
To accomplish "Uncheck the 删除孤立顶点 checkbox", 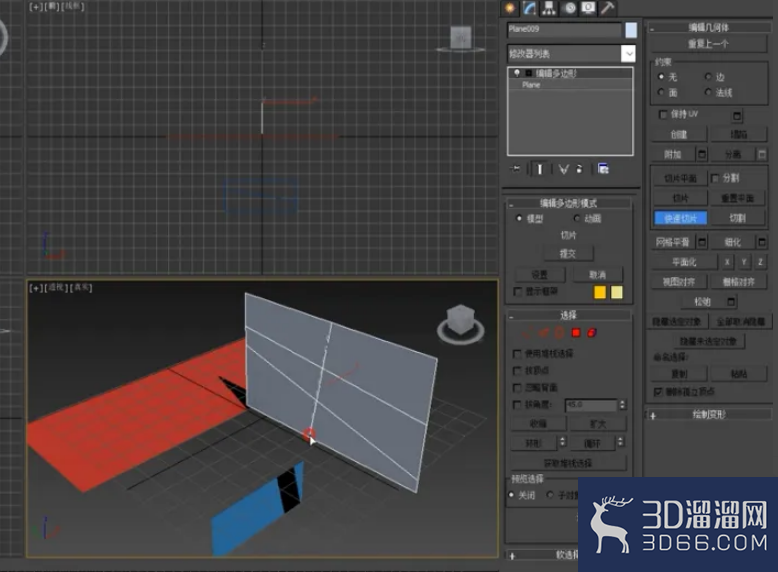I will point(658,392).
